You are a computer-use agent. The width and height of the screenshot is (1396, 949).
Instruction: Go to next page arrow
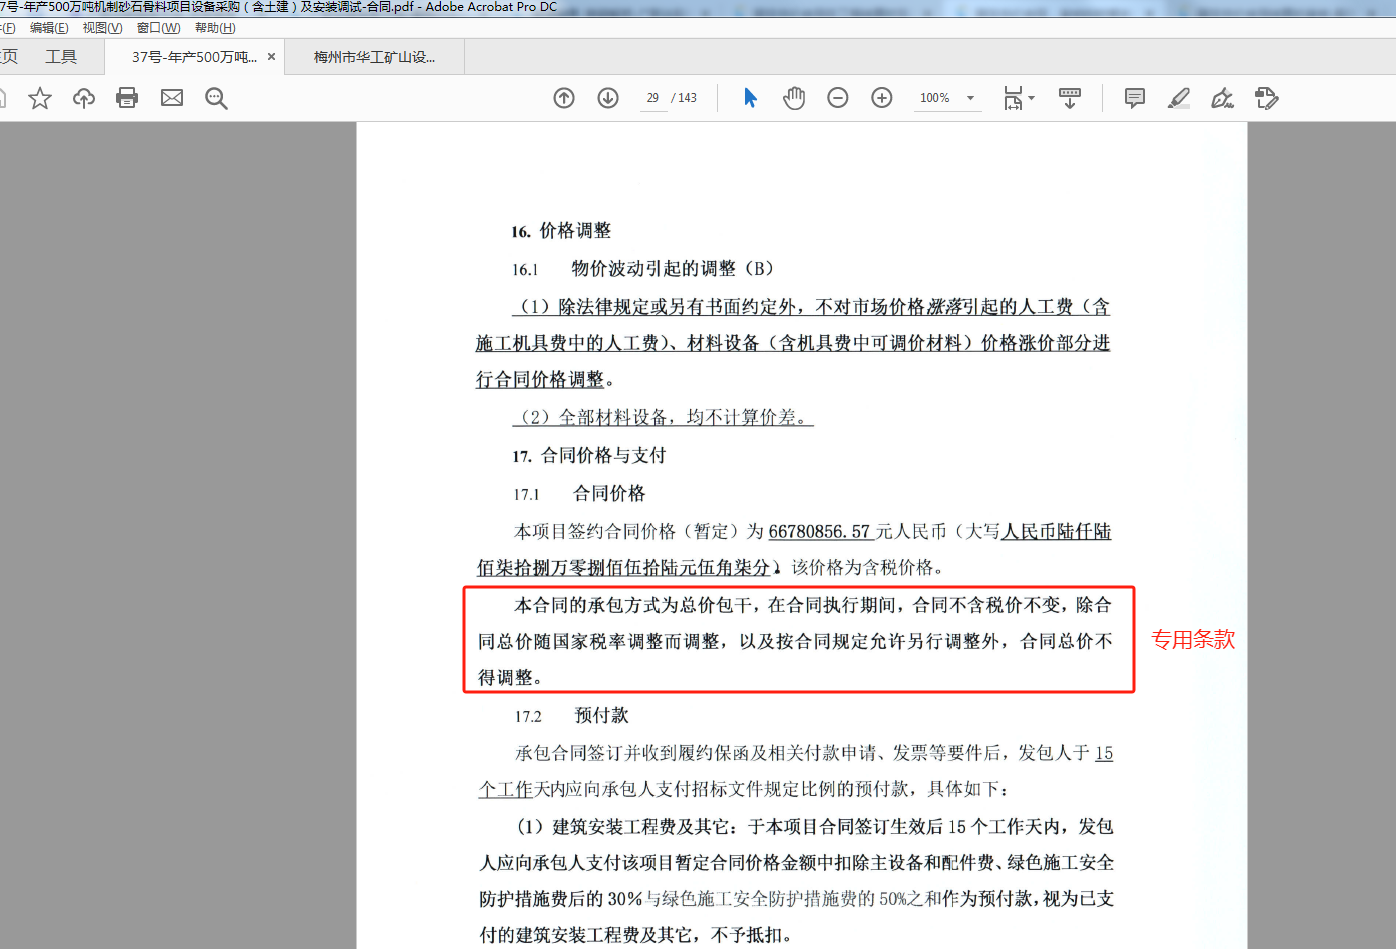point(608,98)
